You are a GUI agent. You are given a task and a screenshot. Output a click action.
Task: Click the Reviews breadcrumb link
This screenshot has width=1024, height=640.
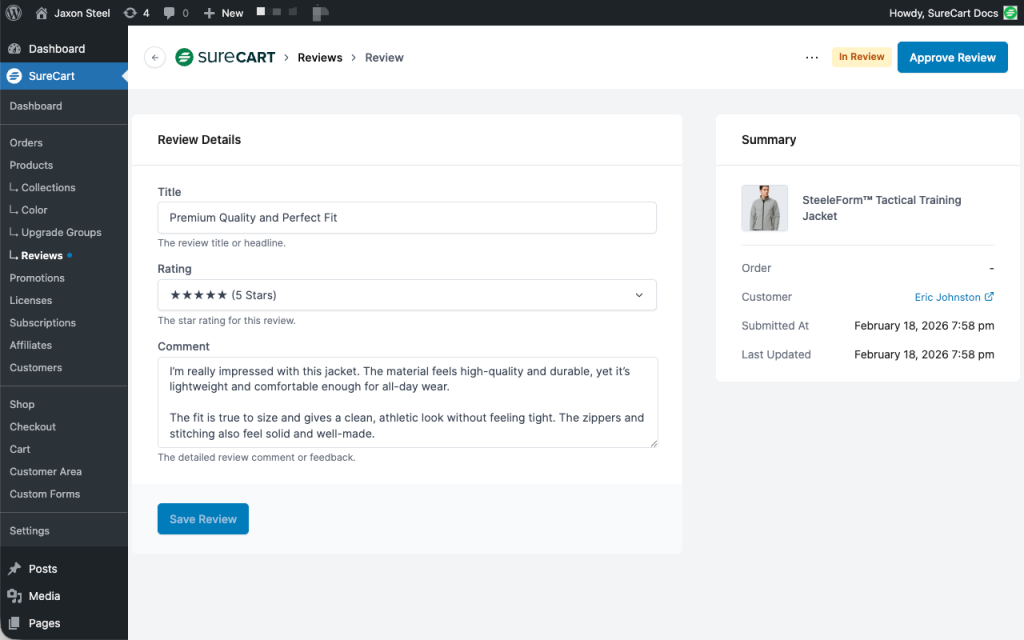click(x=320, y=57)
